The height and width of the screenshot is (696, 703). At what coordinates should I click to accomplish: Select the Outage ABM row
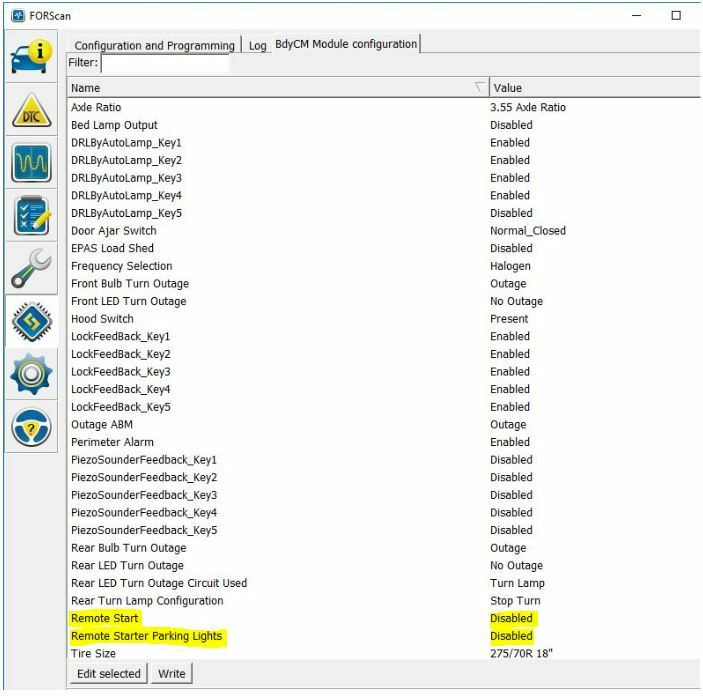pos(384,424)
